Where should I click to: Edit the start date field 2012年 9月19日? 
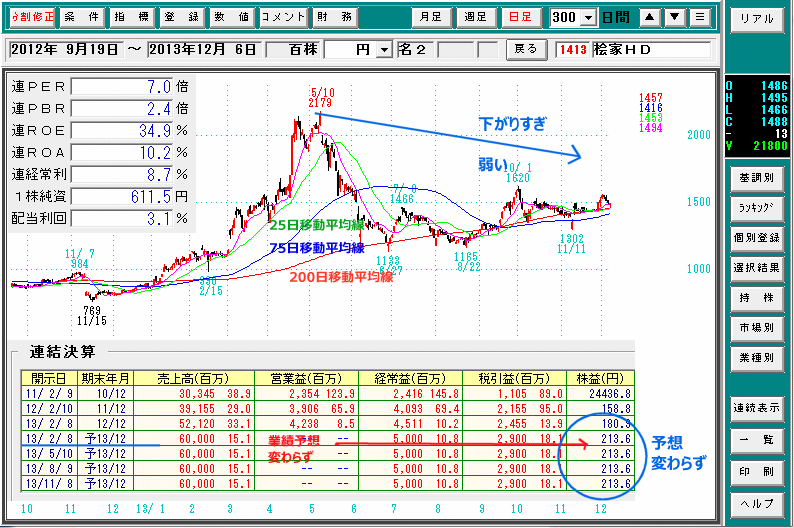coord(65,50)
